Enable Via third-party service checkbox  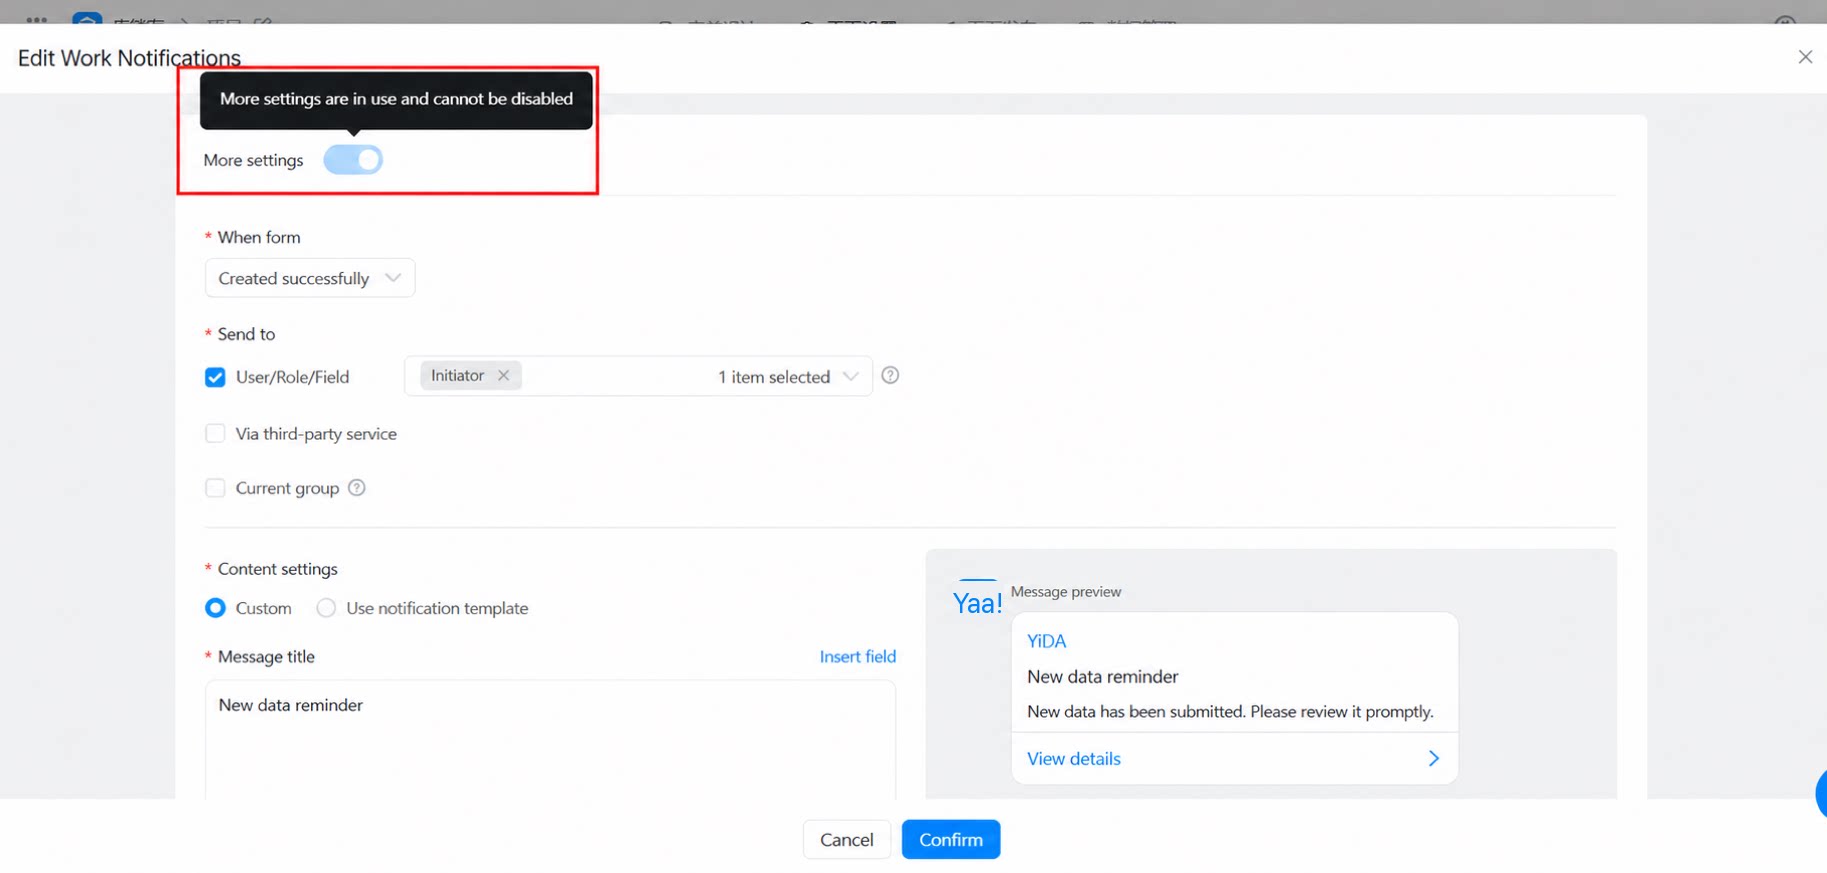215,434
